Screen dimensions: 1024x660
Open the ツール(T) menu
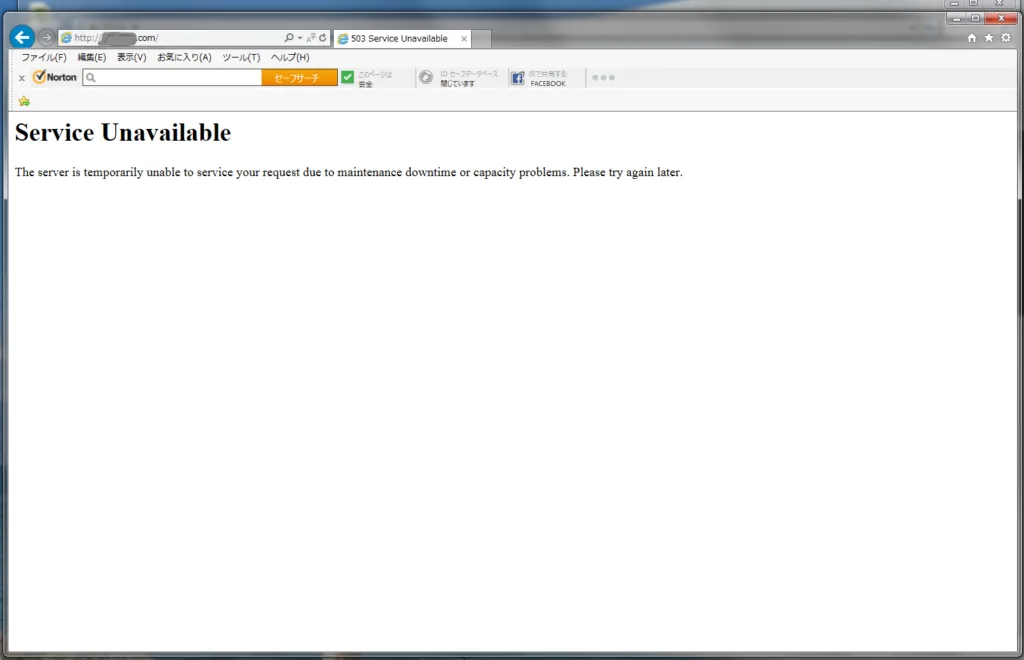pyautogui.click(x=241, y=57)
